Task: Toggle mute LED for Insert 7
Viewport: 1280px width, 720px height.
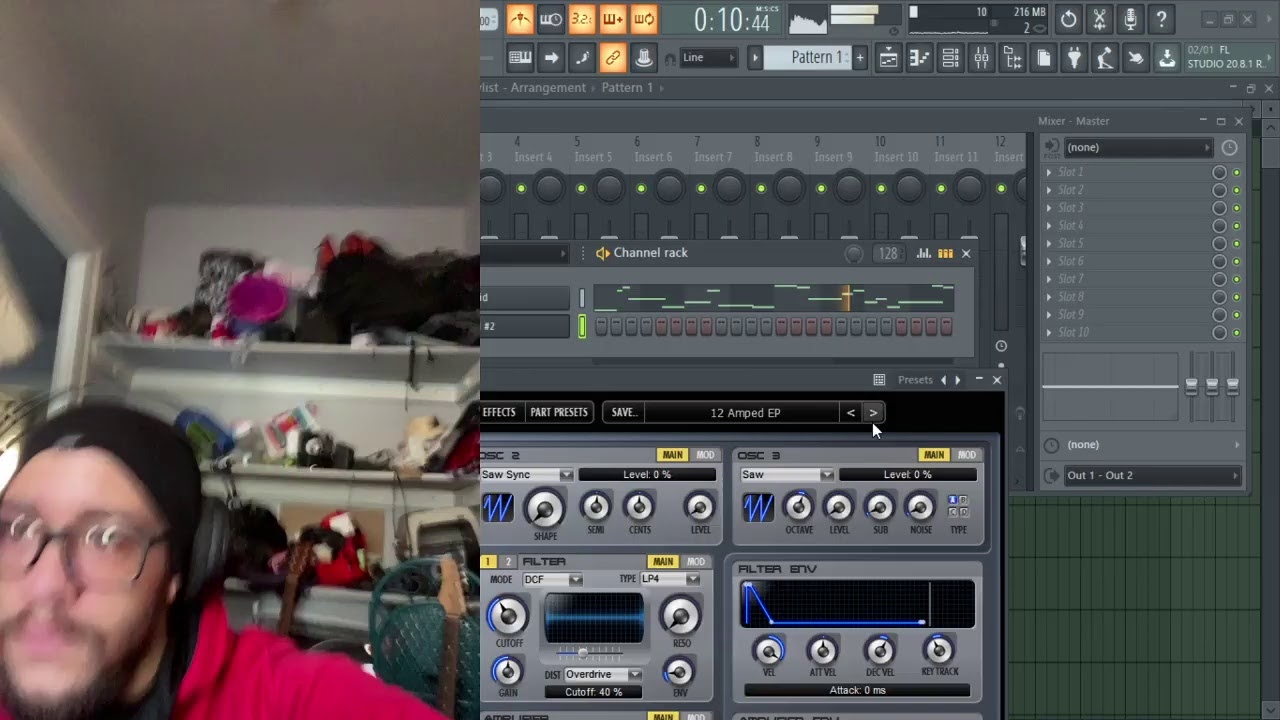Action: pyautogui.click(x=701, y=189)
